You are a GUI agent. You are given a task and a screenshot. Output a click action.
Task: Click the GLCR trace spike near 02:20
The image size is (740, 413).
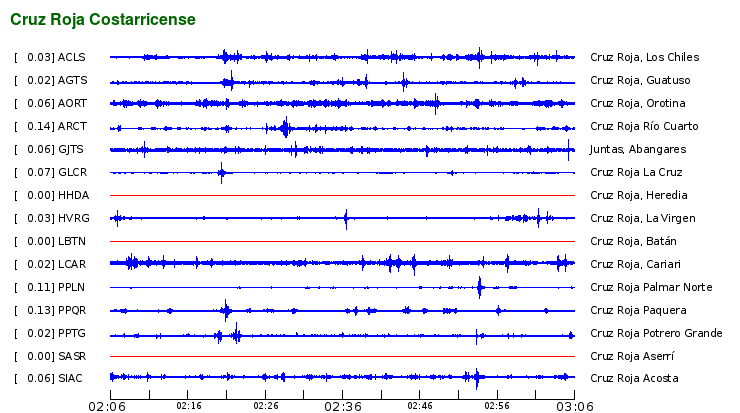pyautogui.click(x=221, y=173)
